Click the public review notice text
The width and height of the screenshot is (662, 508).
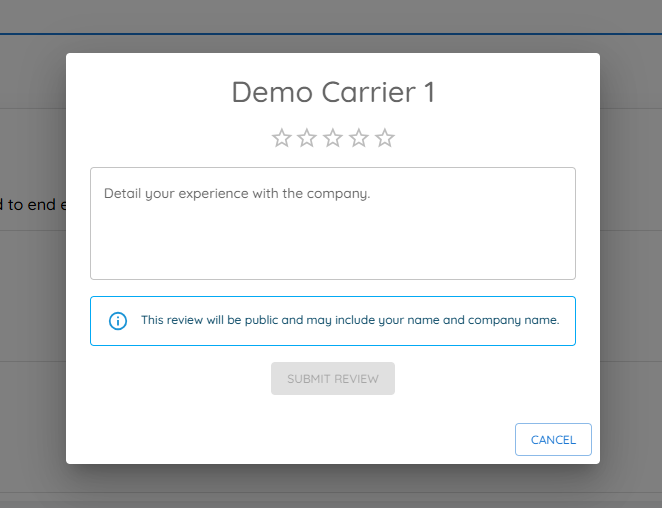(350, 320)
